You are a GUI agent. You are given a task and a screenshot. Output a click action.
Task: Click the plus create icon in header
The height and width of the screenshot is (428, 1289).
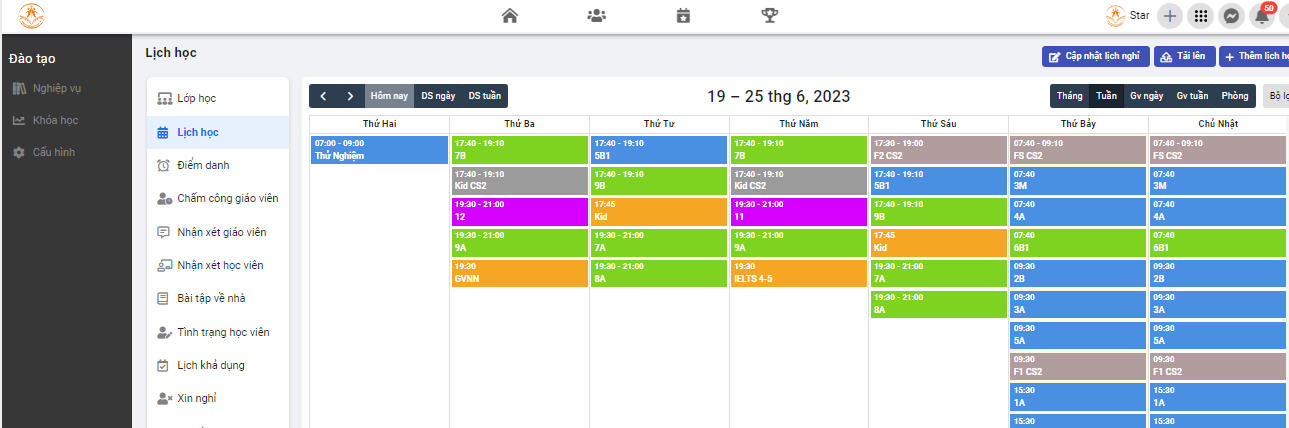pyautogui.click(x=1170, y=16)
